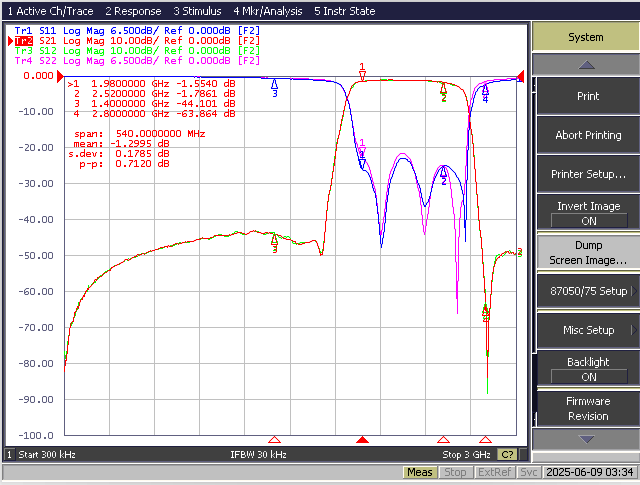
Task: Click the System softkey header
Action: click(586, 37)
